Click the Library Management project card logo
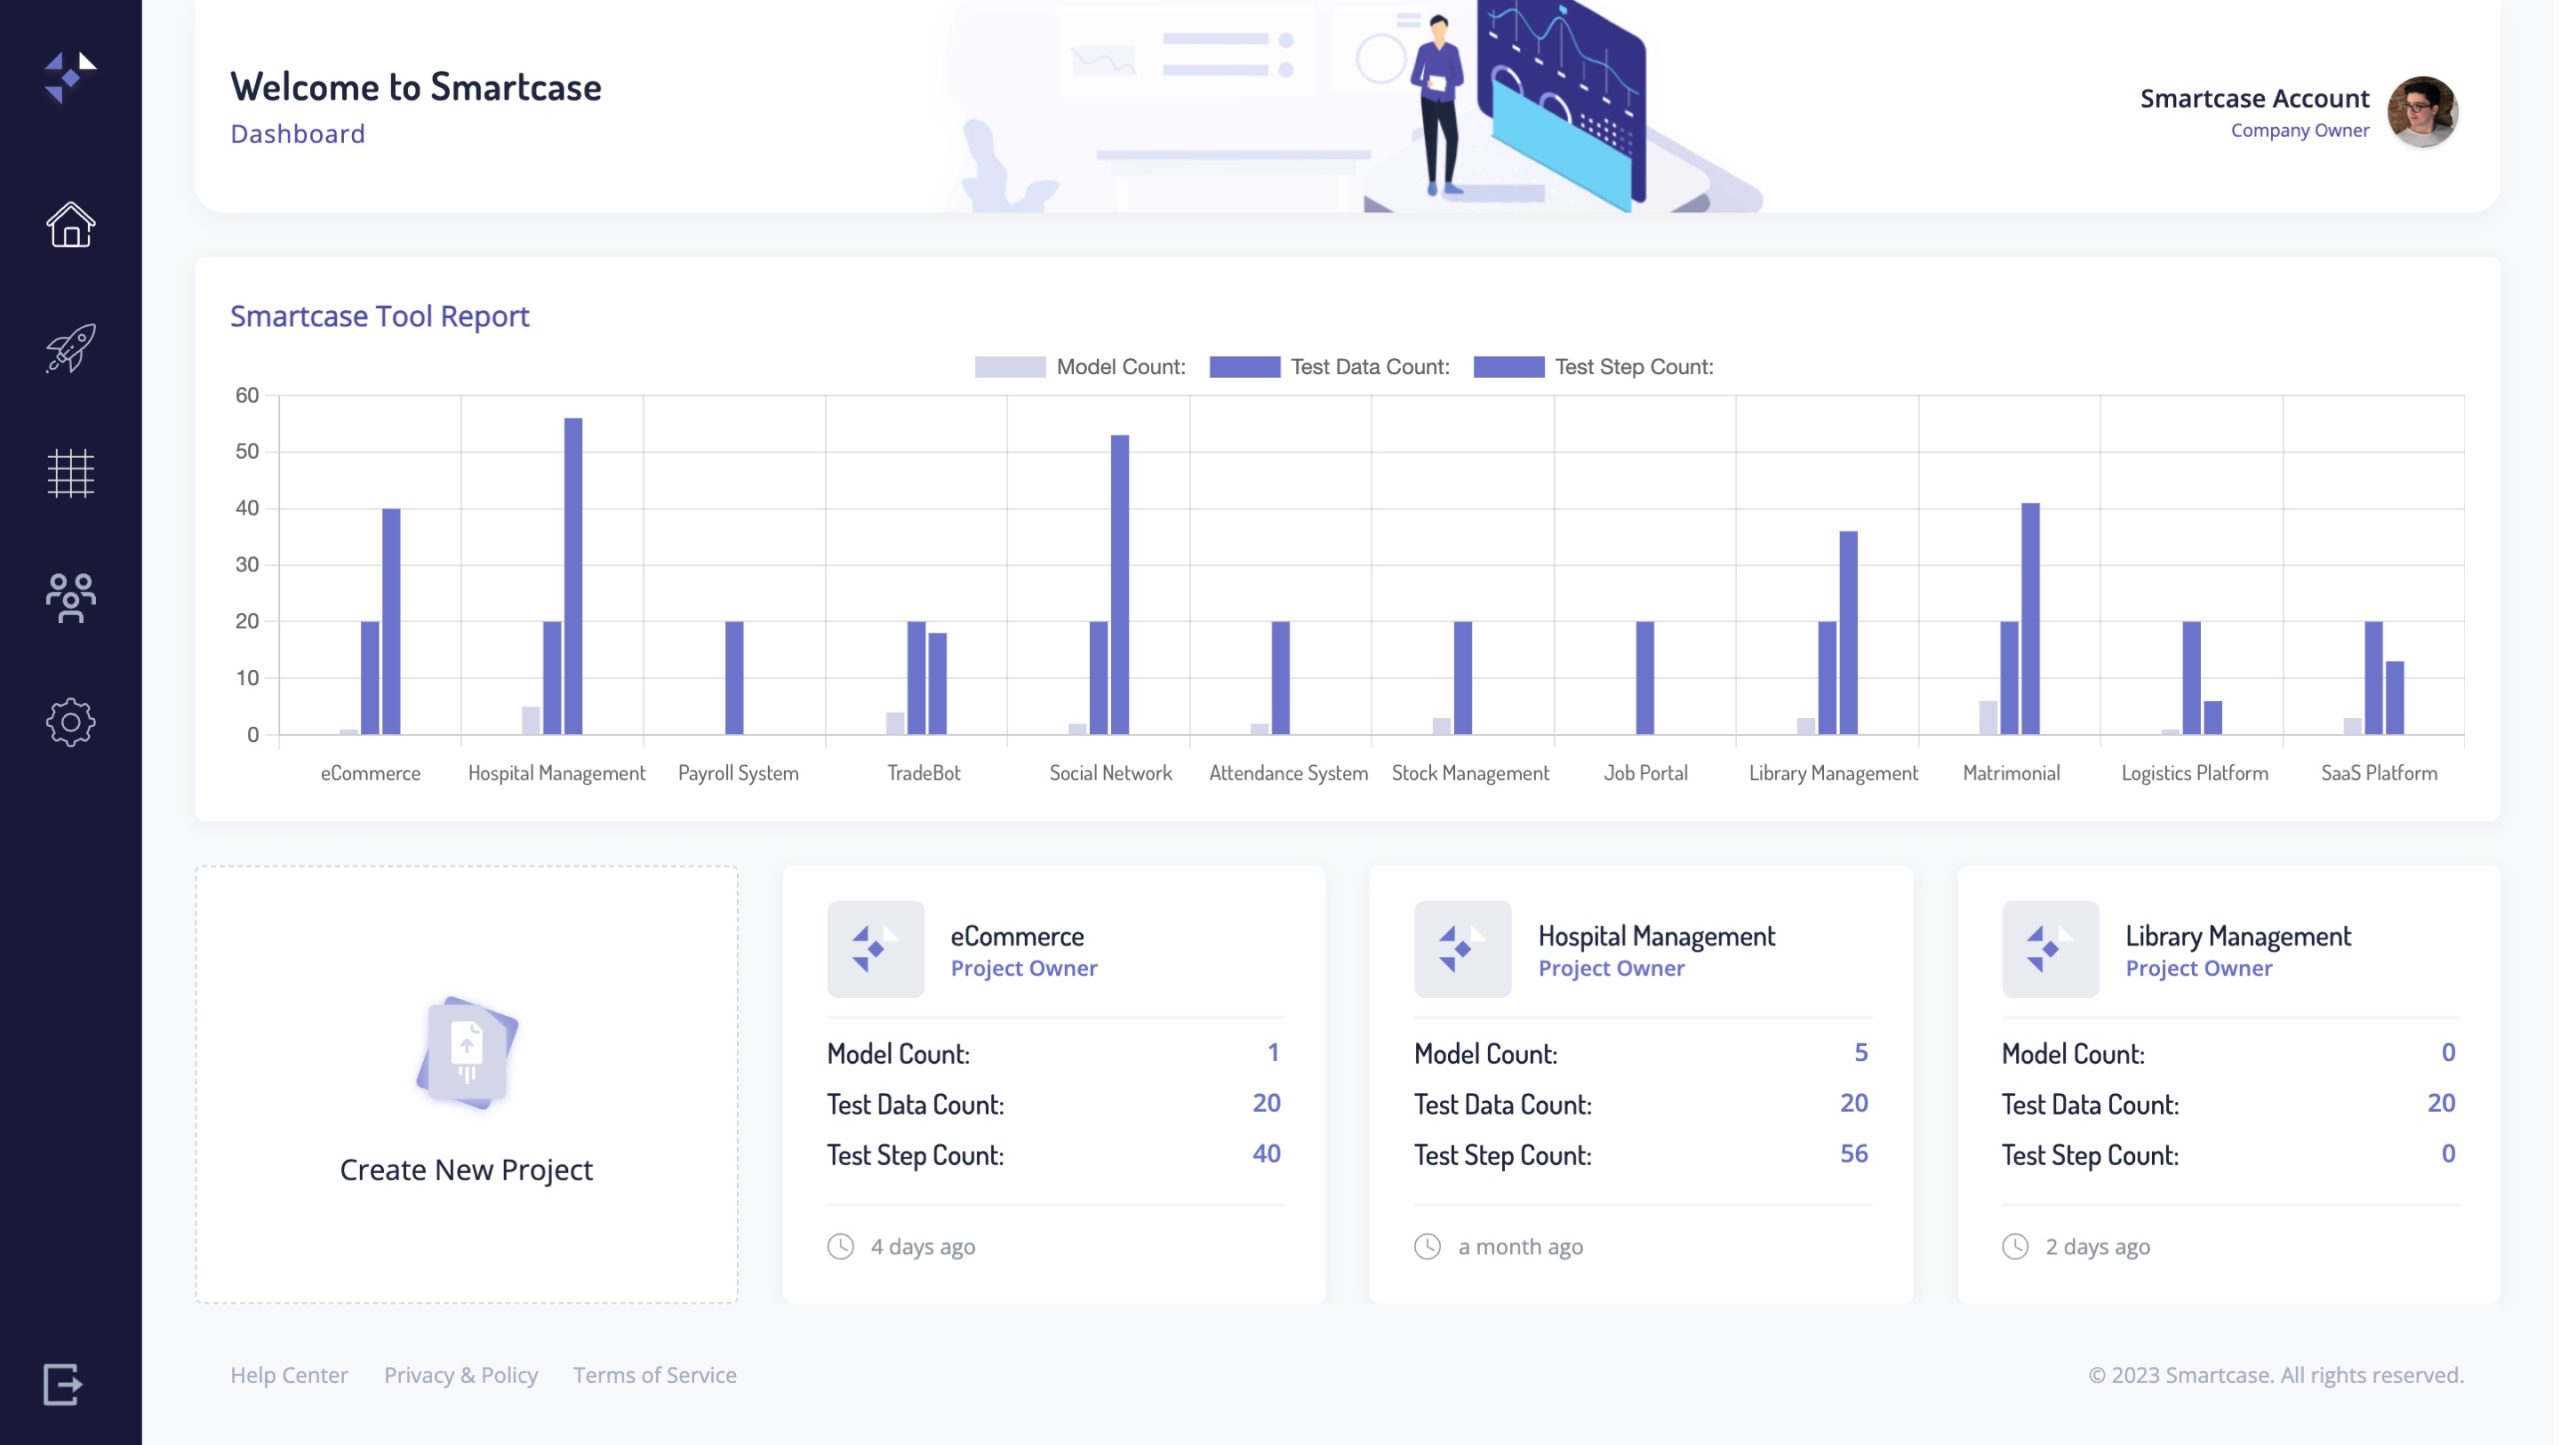 point(2049,948)
